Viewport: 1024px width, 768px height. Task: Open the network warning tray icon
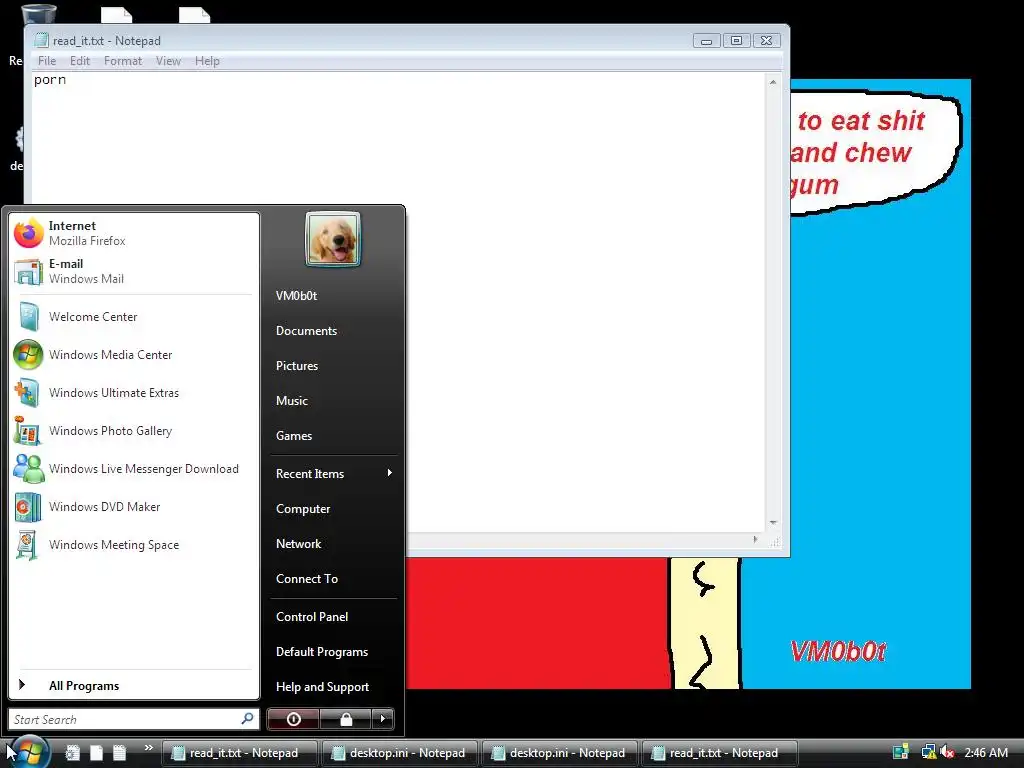click(928, 752)
